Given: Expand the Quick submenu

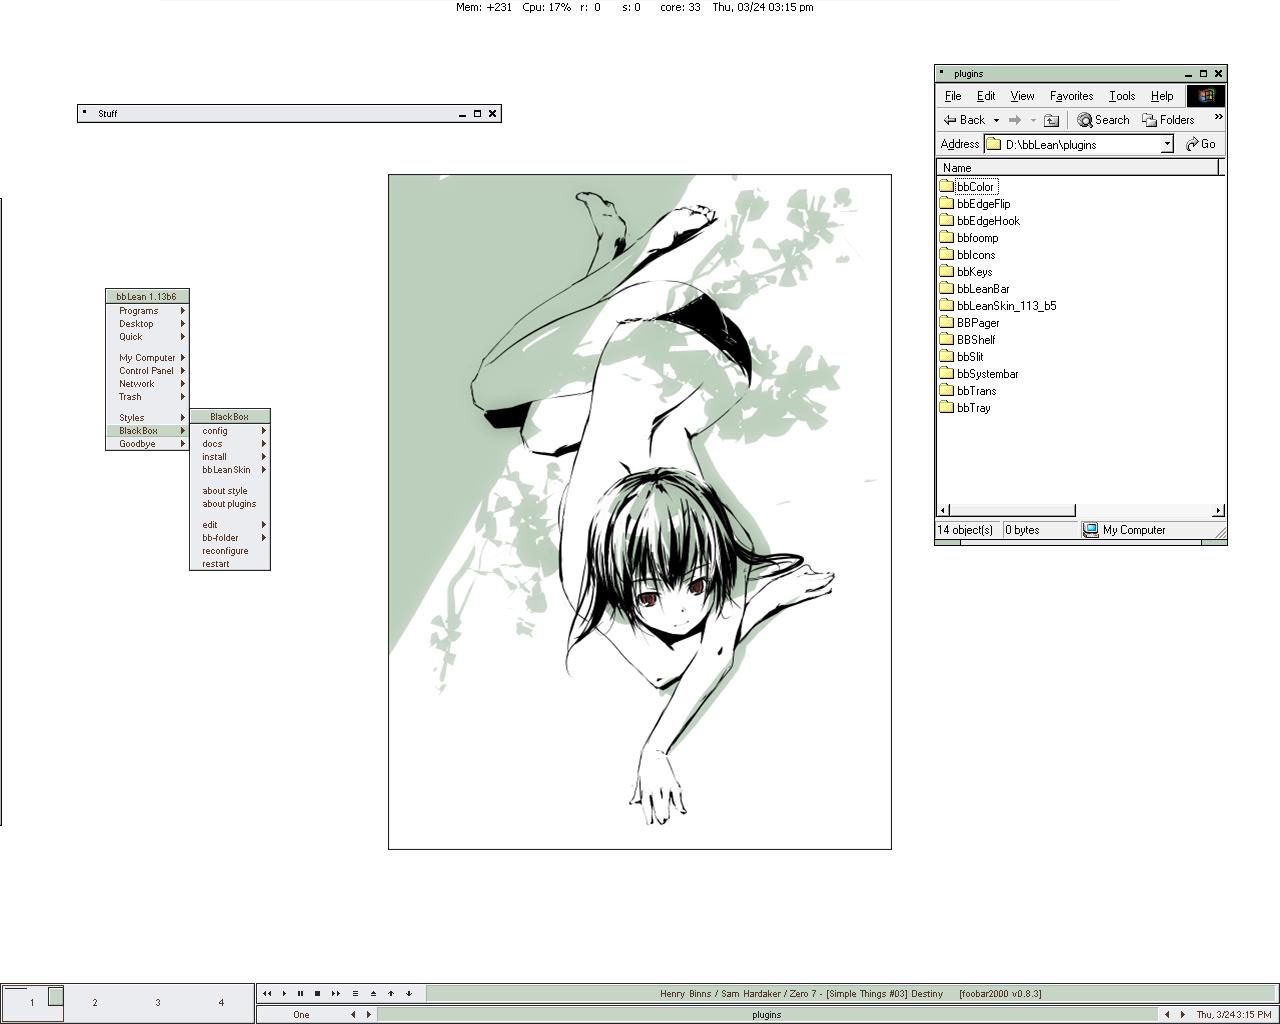Looking at the screenshot, I should click(x=147, y=337).
